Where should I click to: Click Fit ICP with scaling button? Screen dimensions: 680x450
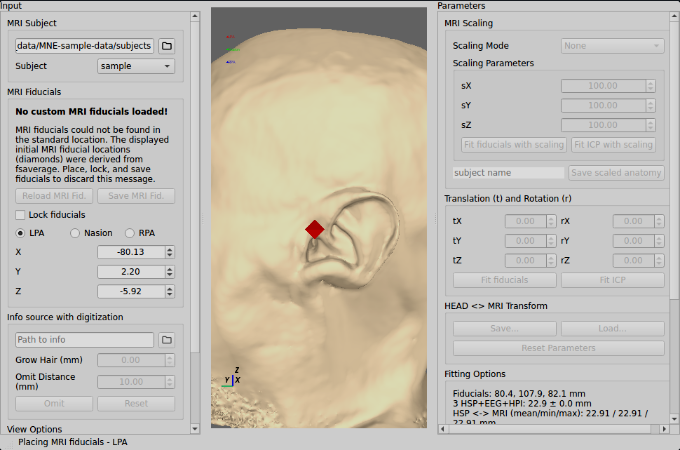pos(613,144)
